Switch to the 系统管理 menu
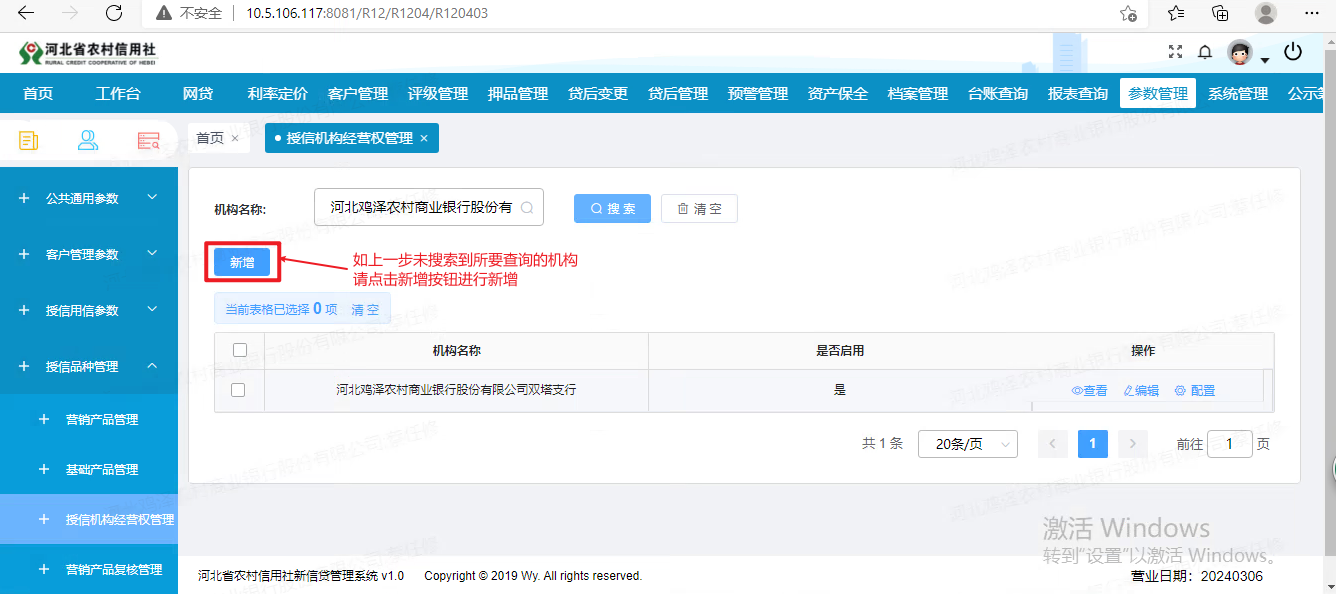Image resolution: width=1336 pixels, height=594 pixels. pos(1240,92)
